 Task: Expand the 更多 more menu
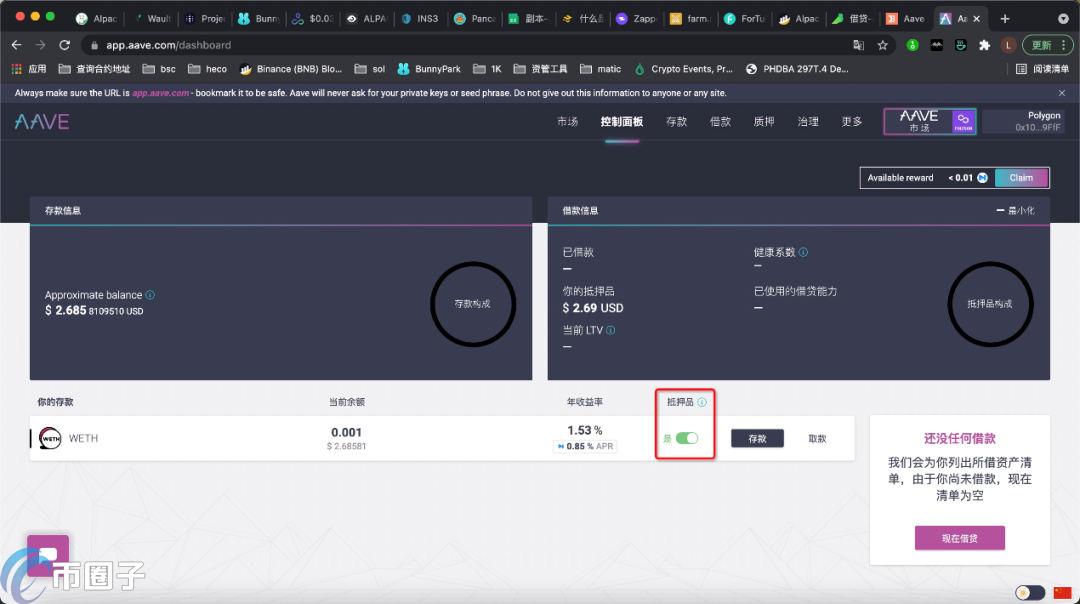coord(851,121)
